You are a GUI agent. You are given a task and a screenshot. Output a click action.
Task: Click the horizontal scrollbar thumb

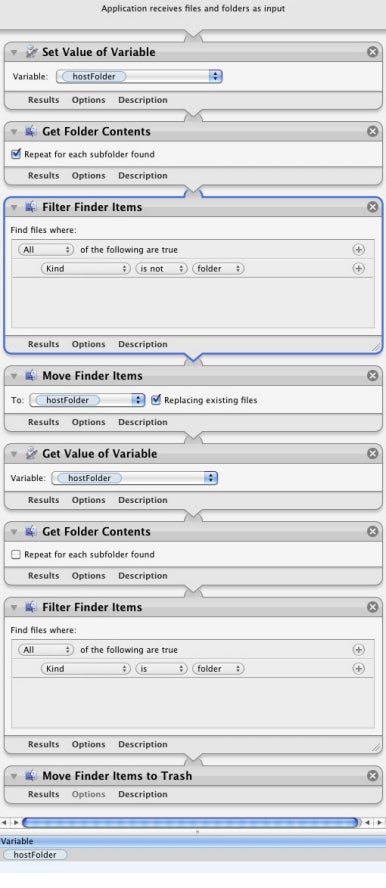click(x=190, y=822)
